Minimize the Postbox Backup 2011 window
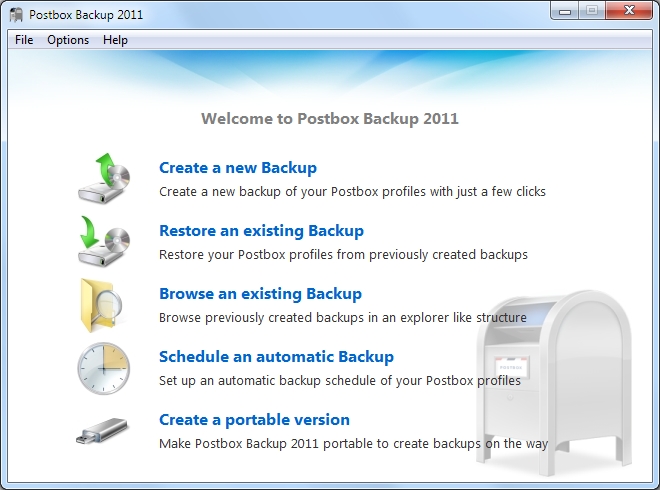Viewport: 660px width, 490px height. point(565,11)
